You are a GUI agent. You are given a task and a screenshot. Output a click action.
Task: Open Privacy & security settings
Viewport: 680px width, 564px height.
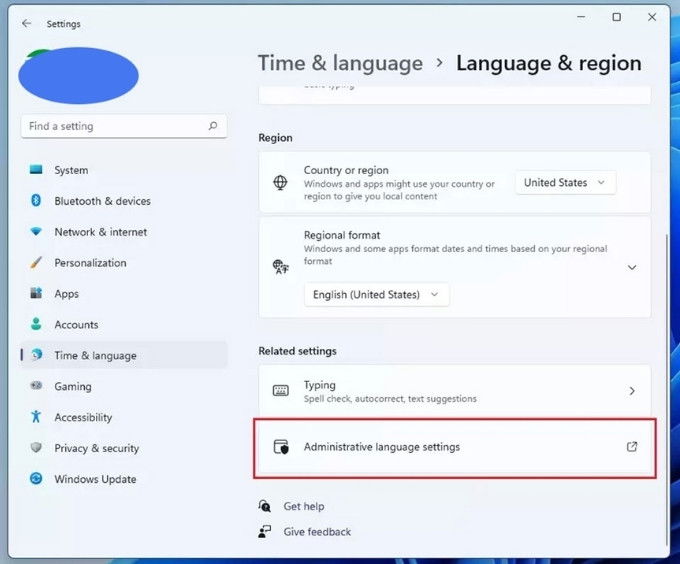coord(124,448)
